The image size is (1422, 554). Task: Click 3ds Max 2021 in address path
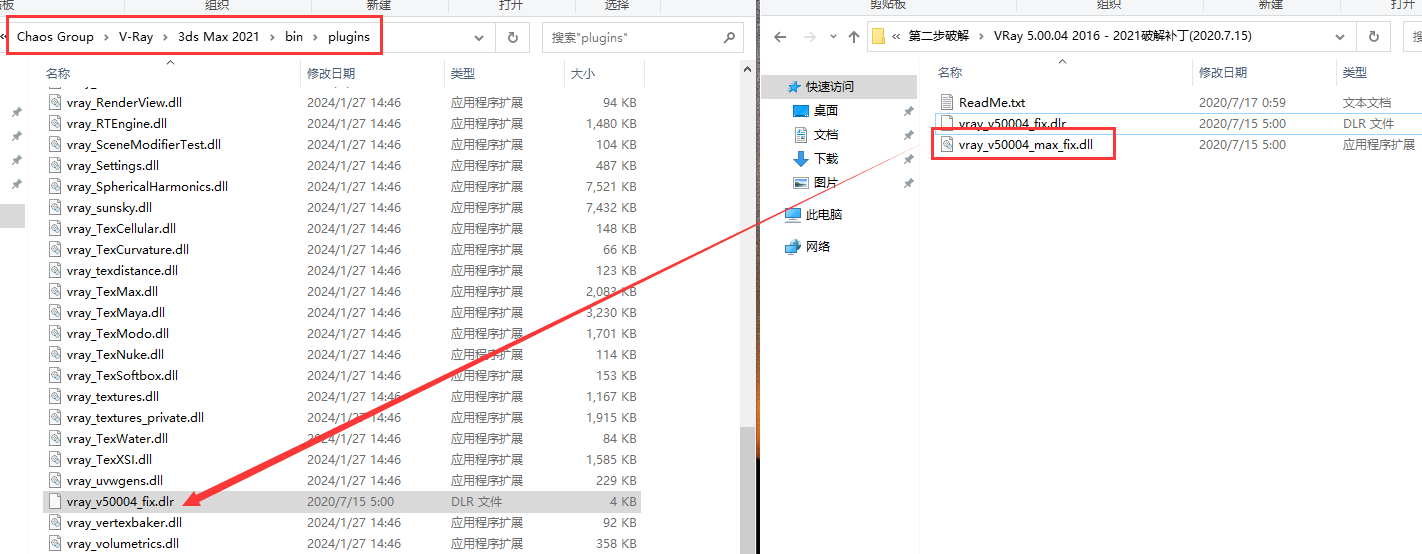pyautogui.click(x=219, y=37)
